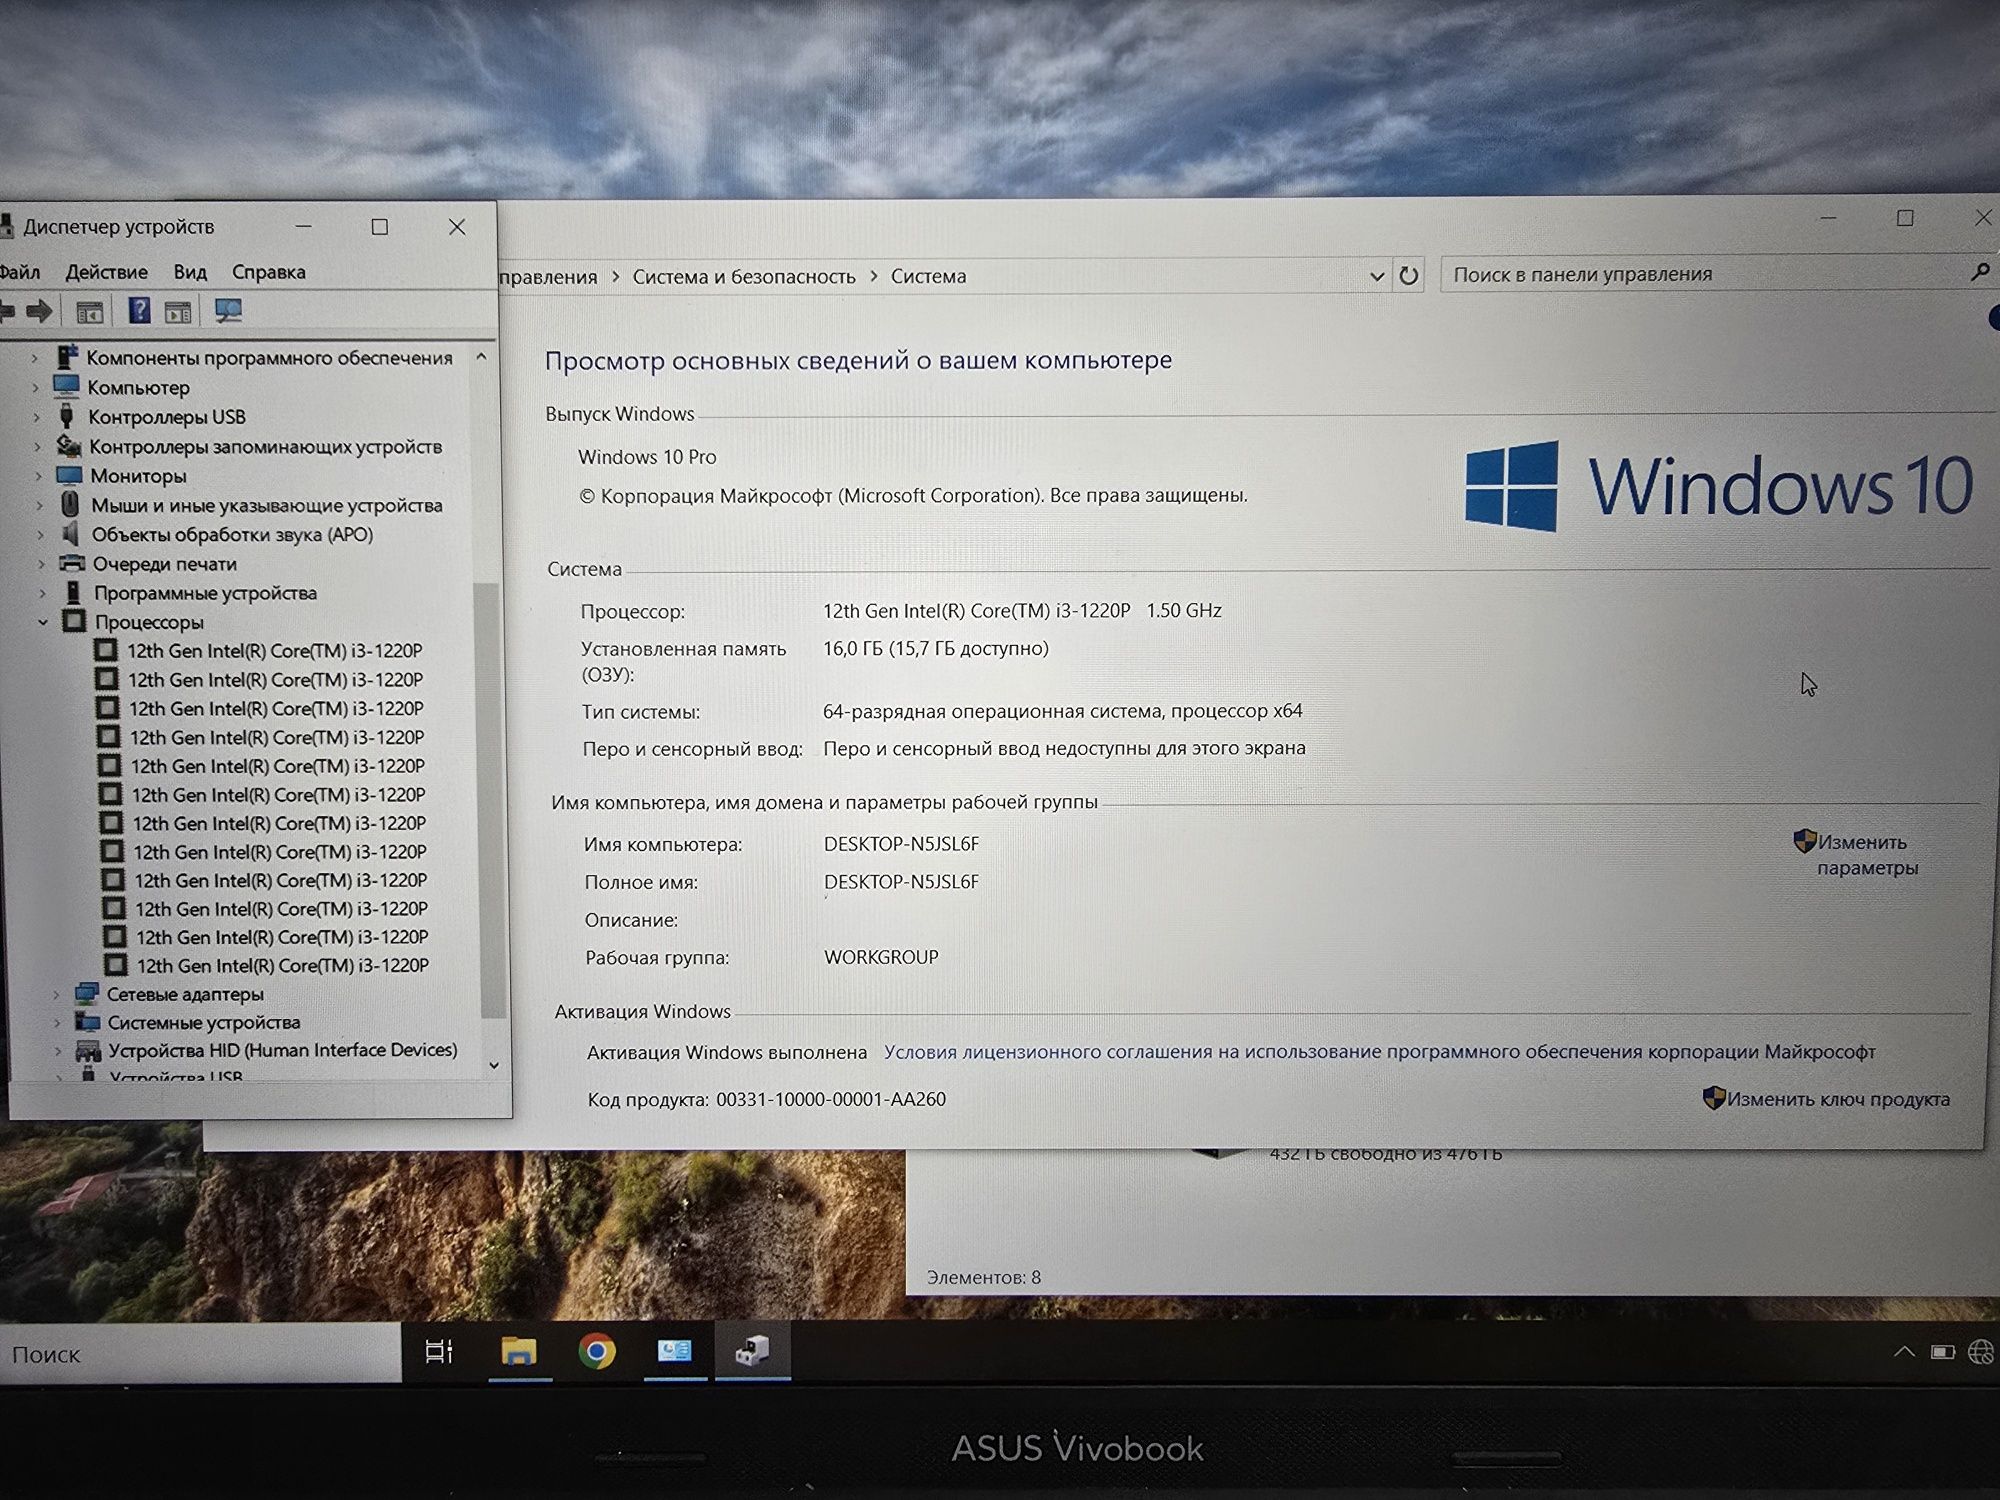Expand Системные устройства node
The width and height of the screenshot is (2000, 1500).
click(57, 1022)
